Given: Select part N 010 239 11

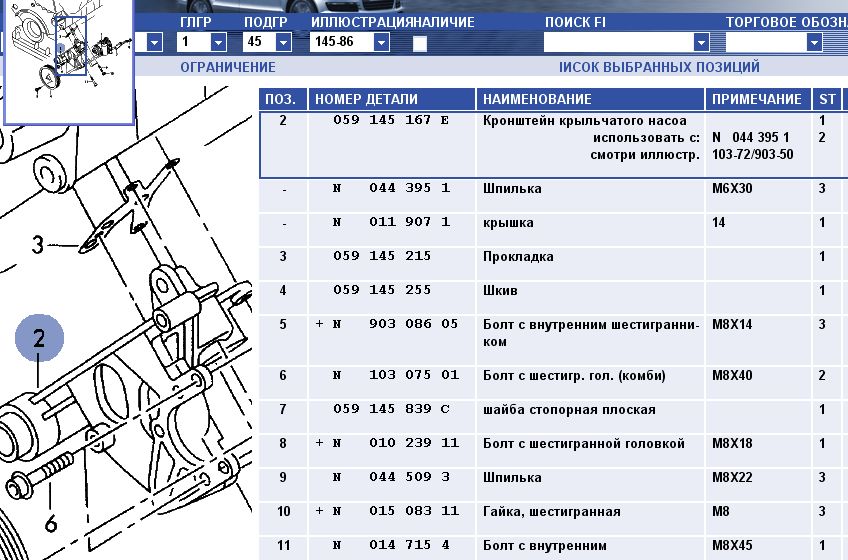Looking at the screenshot, I should click(387, 443).
